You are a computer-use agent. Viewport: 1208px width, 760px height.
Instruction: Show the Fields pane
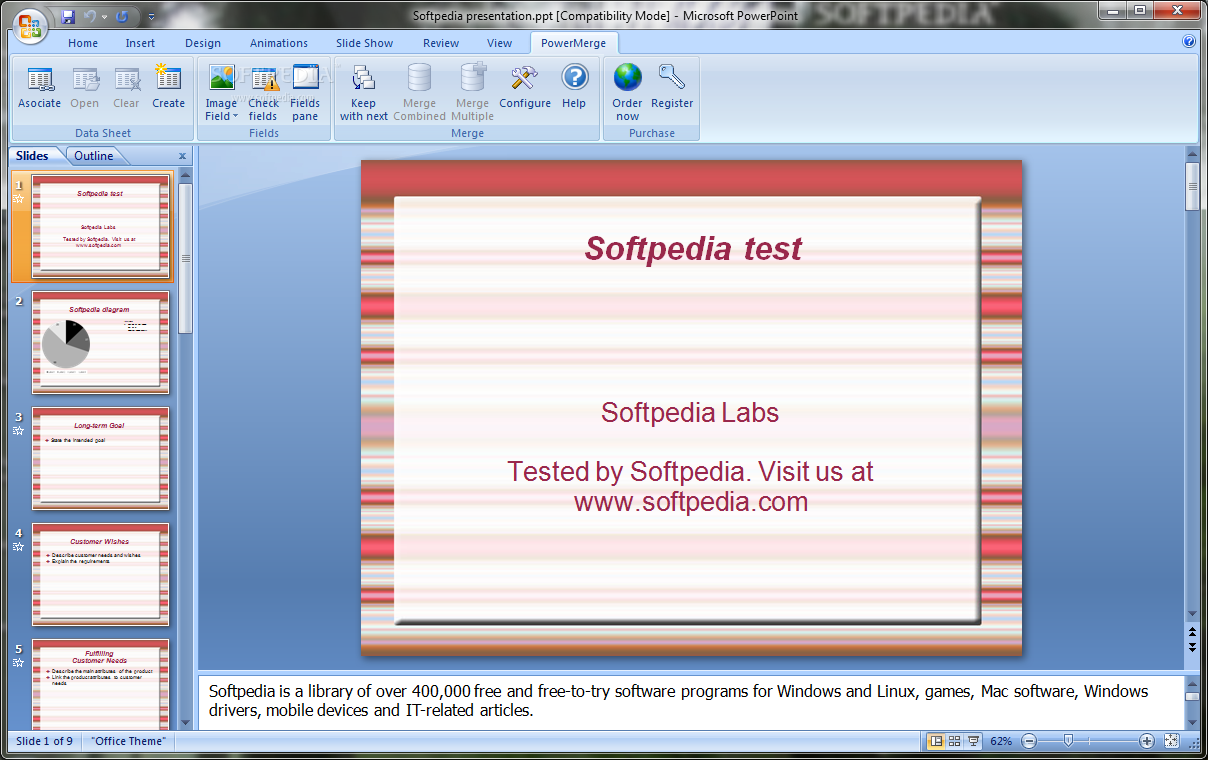(x=305, y=94)
